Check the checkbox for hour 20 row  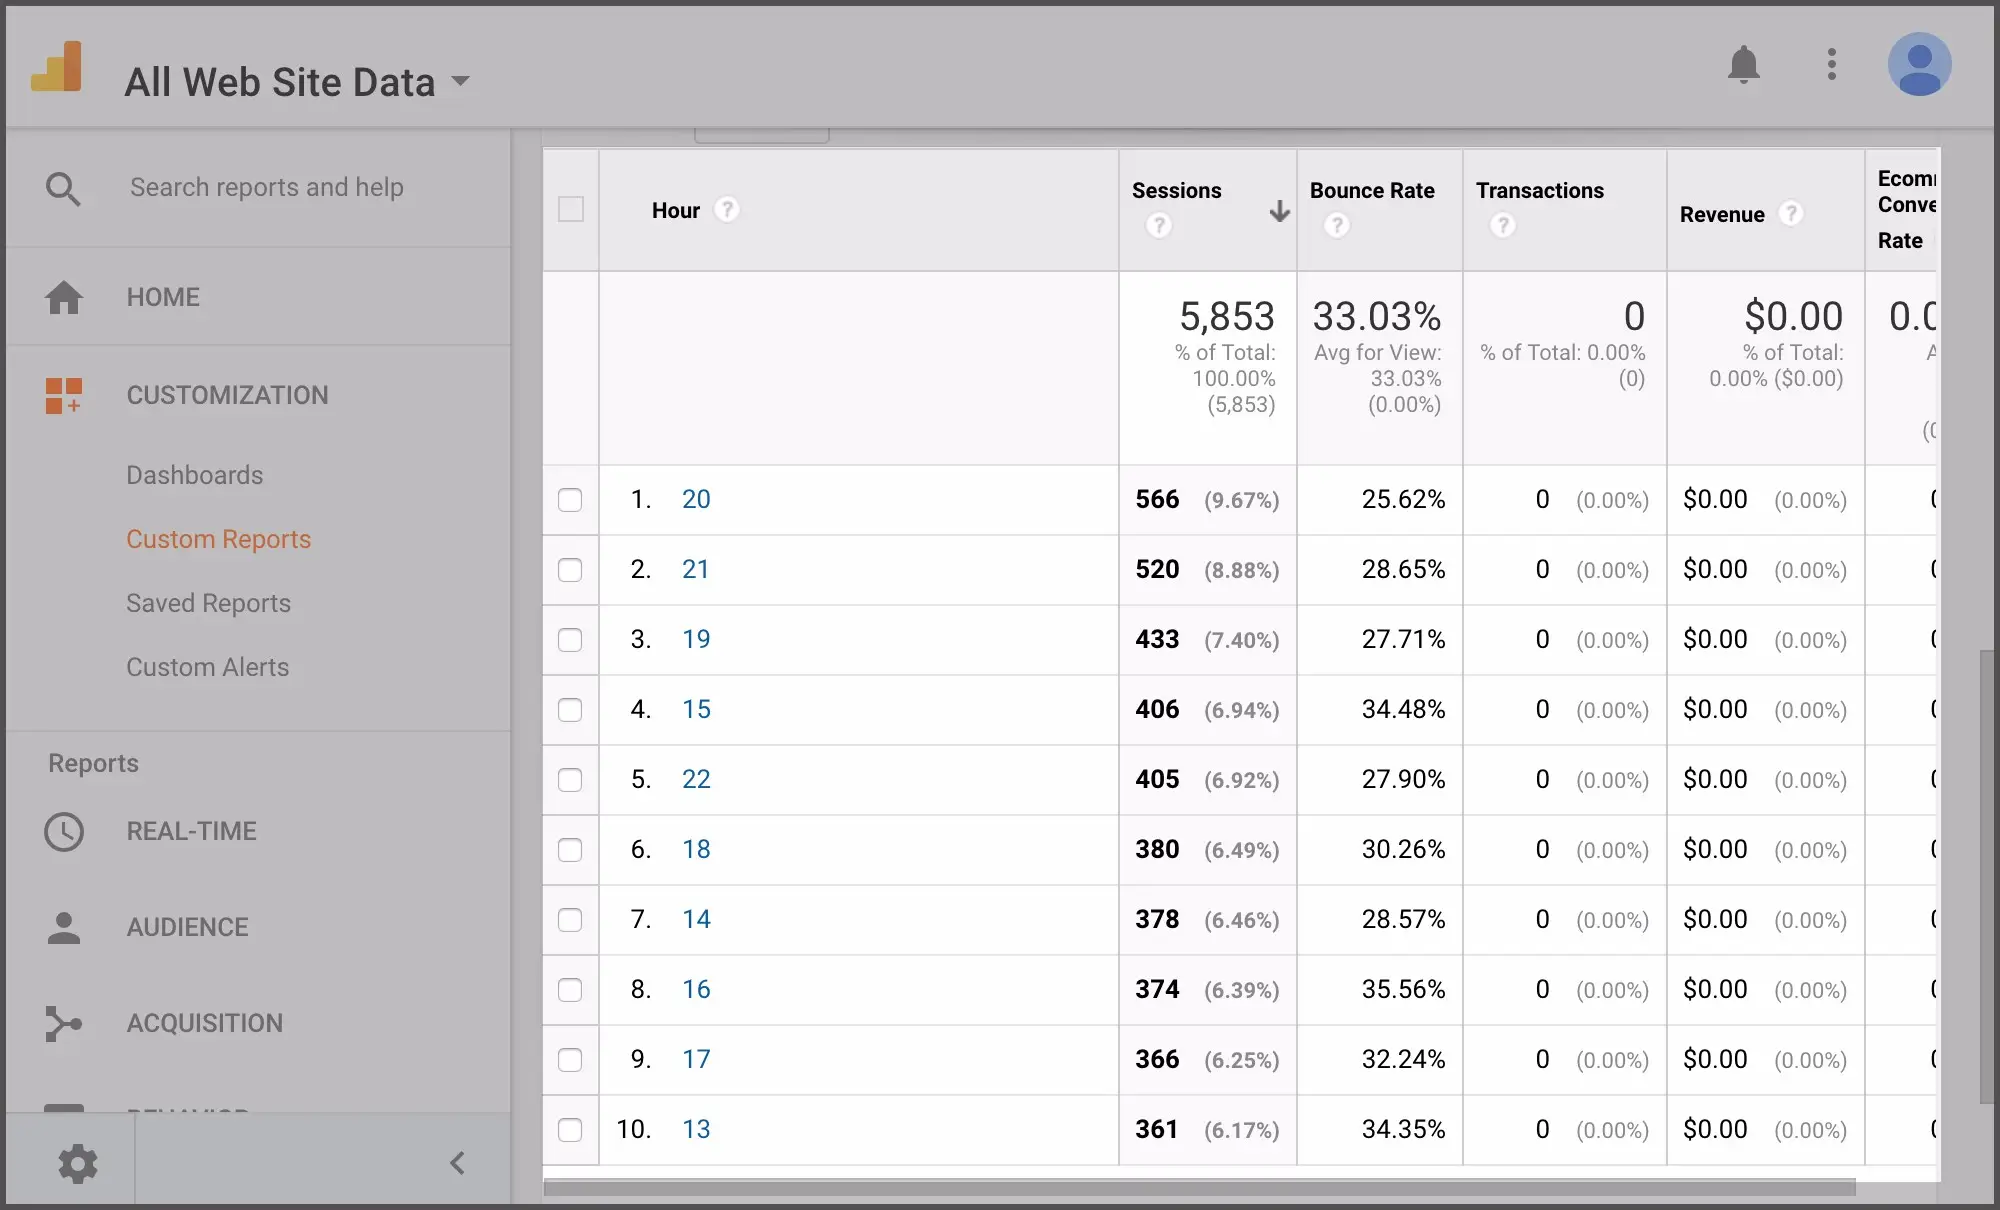(571, 500)
